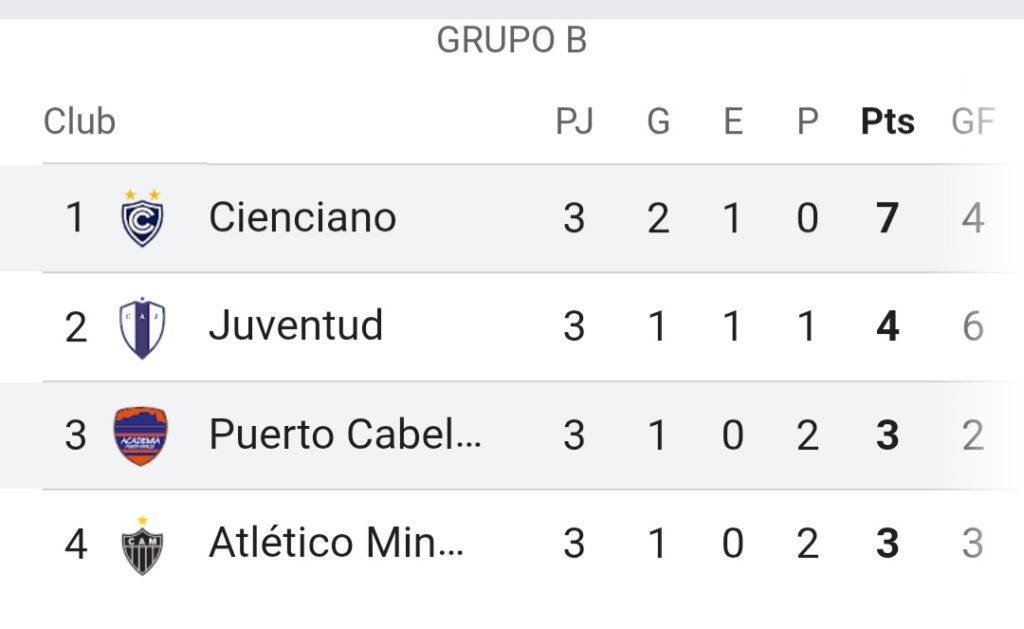
Task: Click the Atlético Mineiro crest icon
Action: [x=142, y=545]
